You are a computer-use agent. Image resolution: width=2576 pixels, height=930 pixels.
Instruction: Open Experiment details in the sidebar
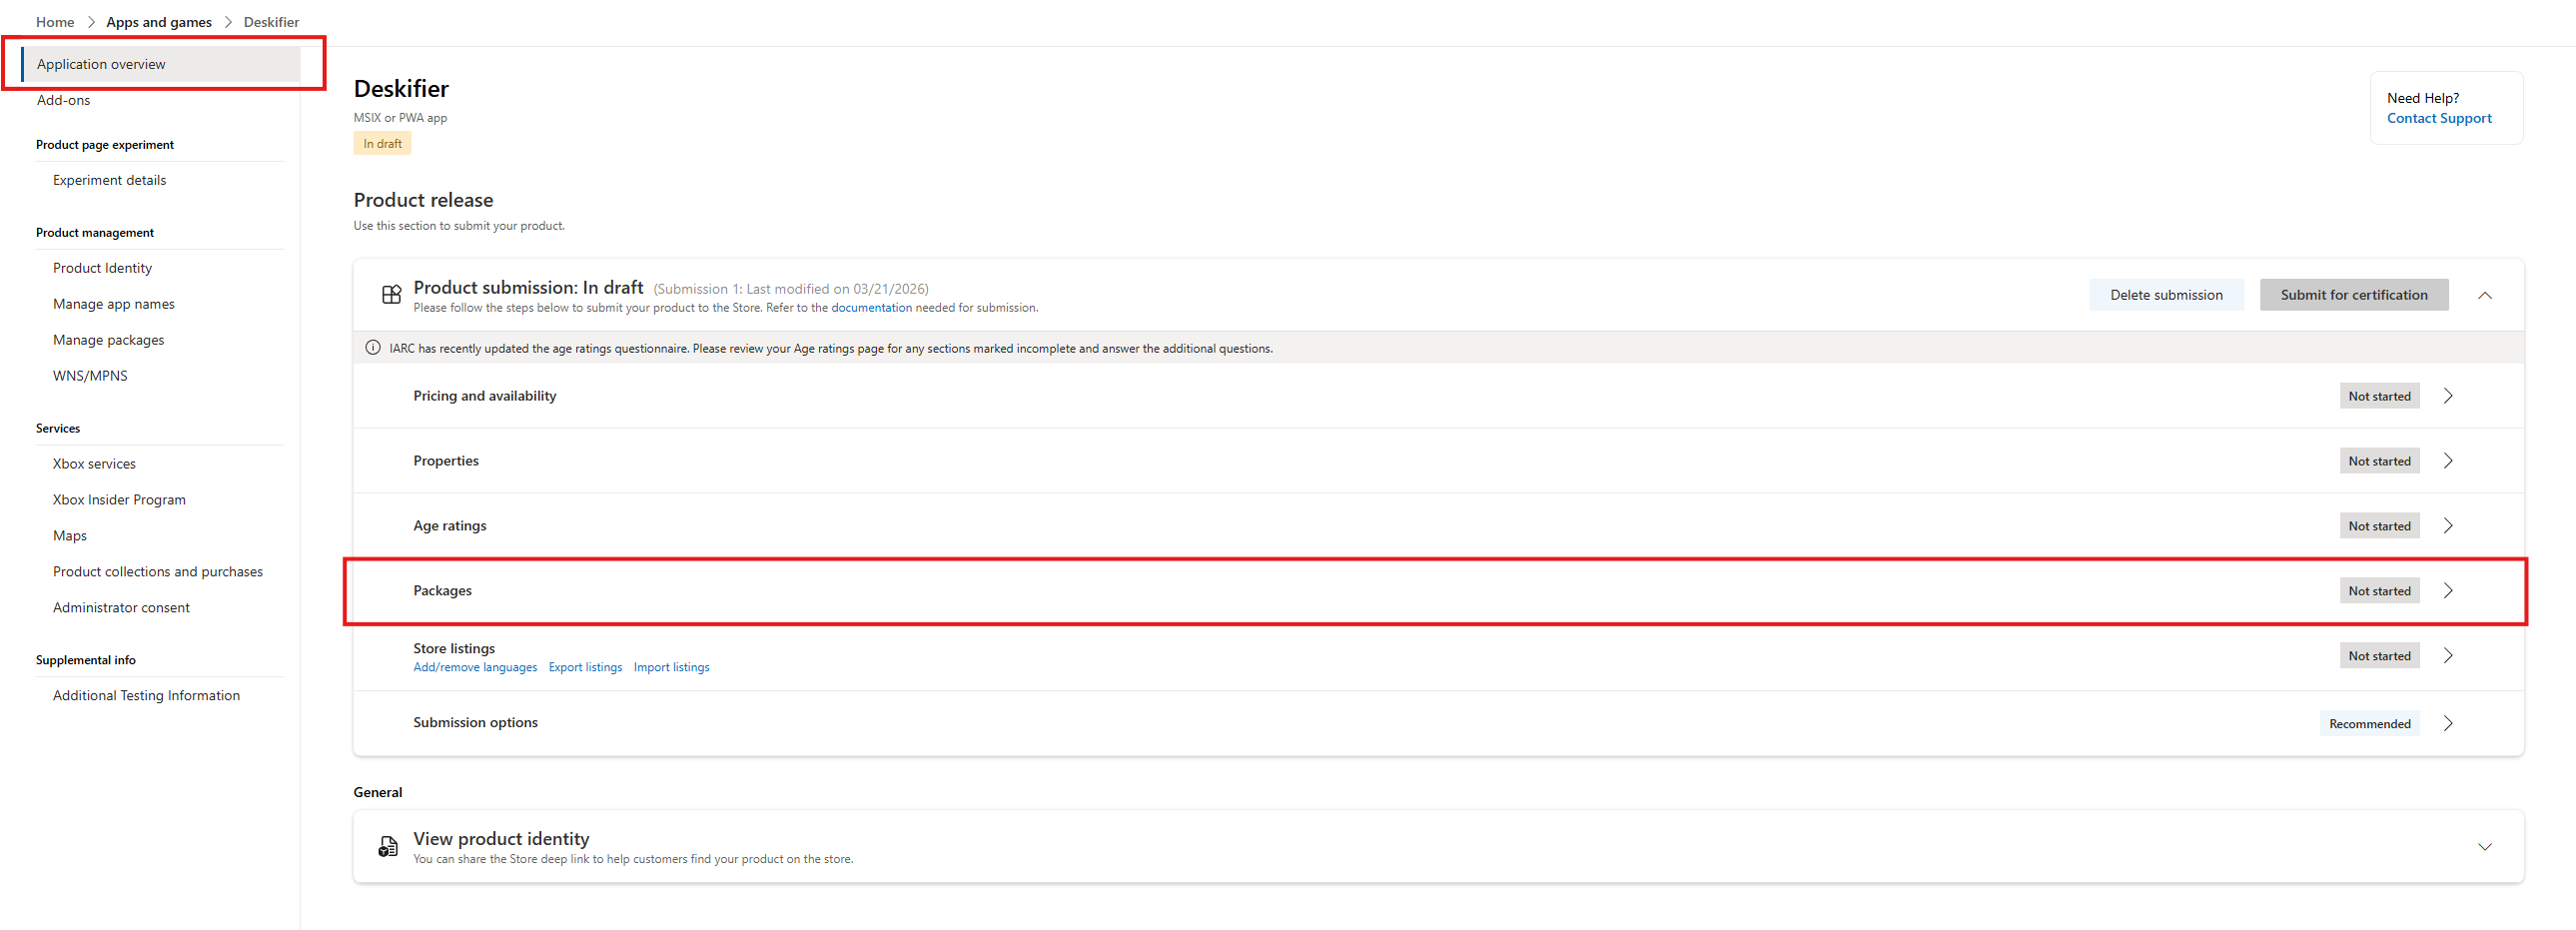(109, 180)
